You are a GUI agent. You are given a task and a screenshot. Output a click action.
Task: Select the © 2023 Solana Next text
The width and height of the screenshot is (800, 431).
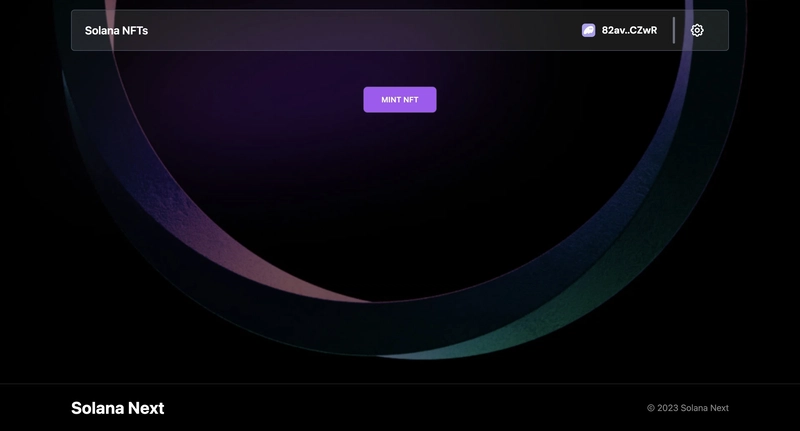coord(688,408)
